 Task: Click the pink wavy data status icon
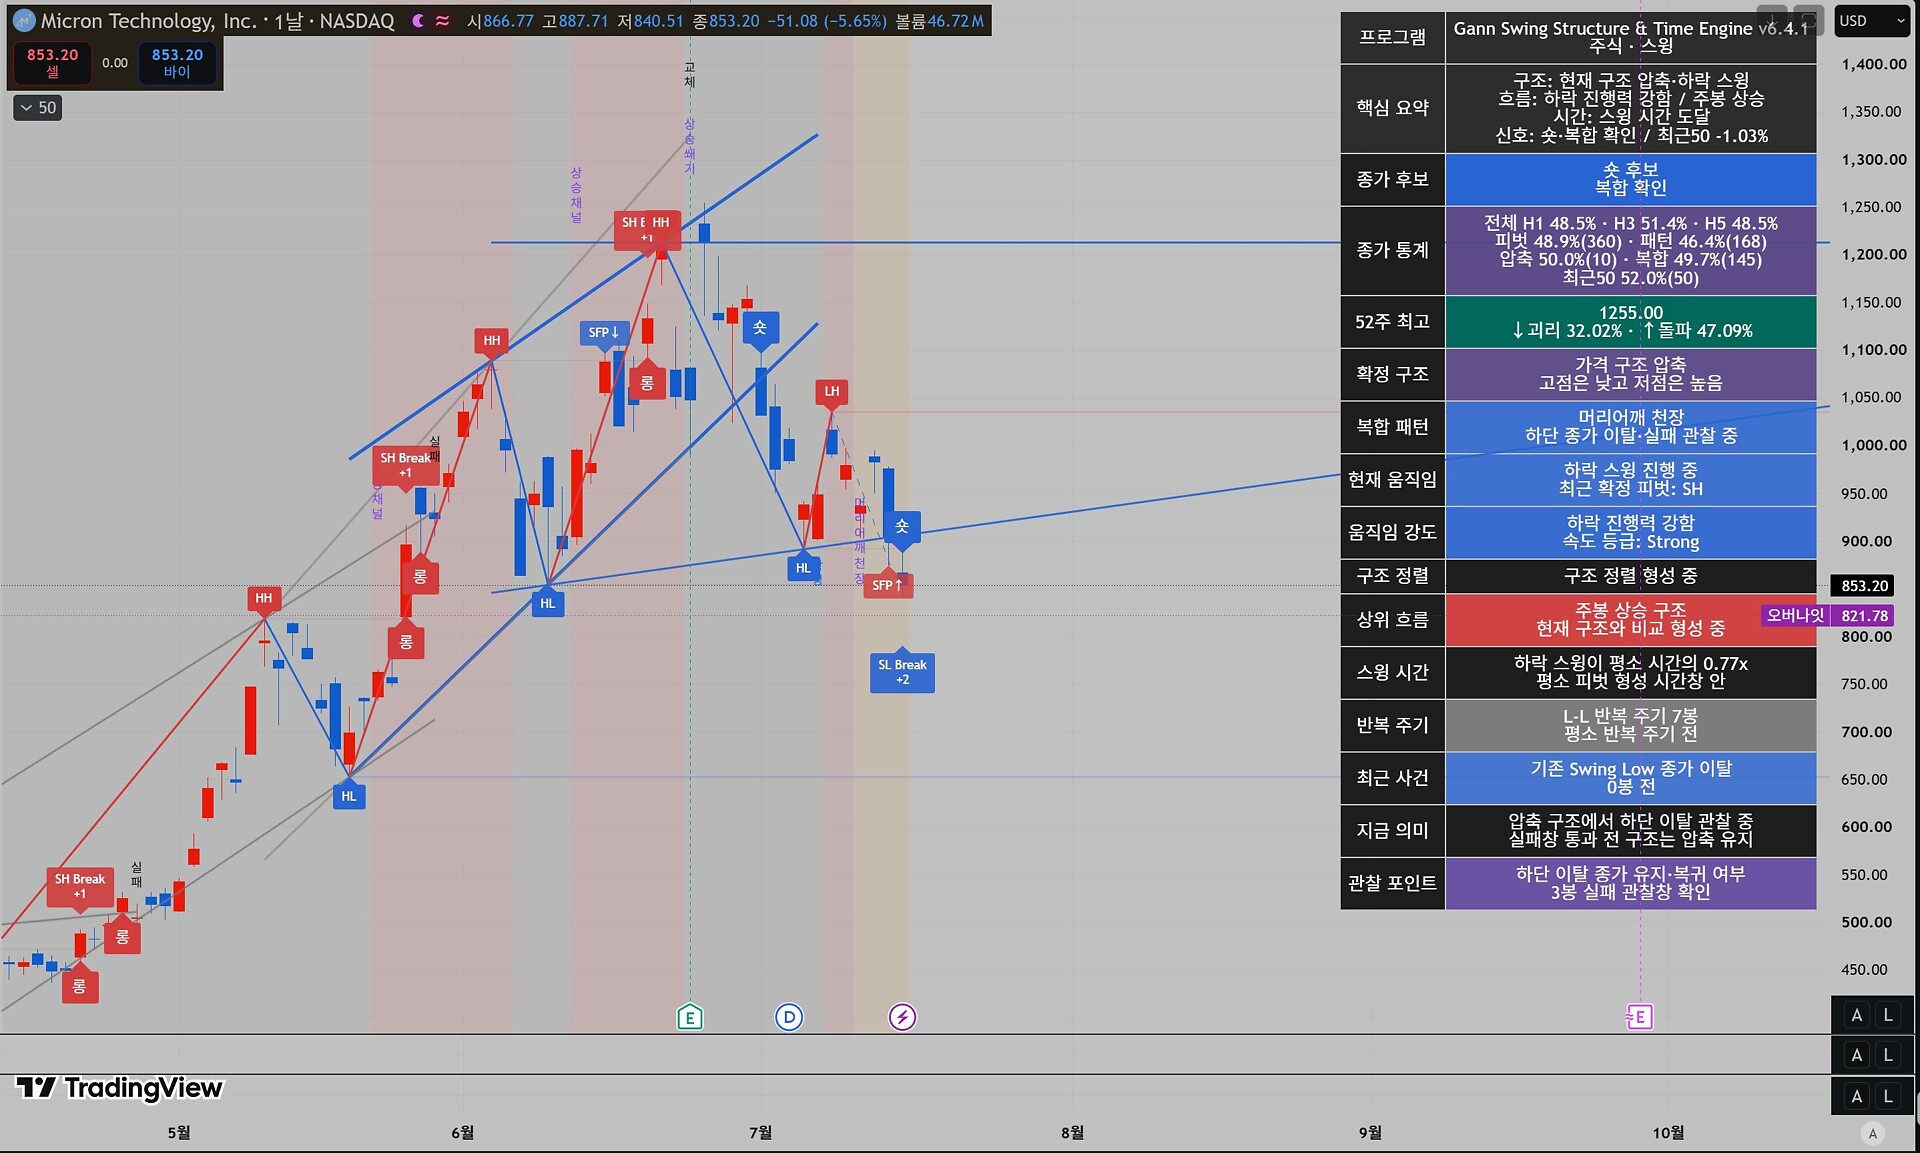pos(442,21)
